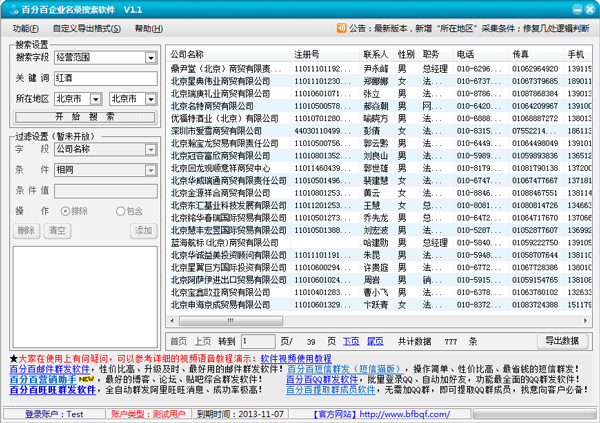Click the 开始搜索 button
600x423 pixels.
[85, 117]
